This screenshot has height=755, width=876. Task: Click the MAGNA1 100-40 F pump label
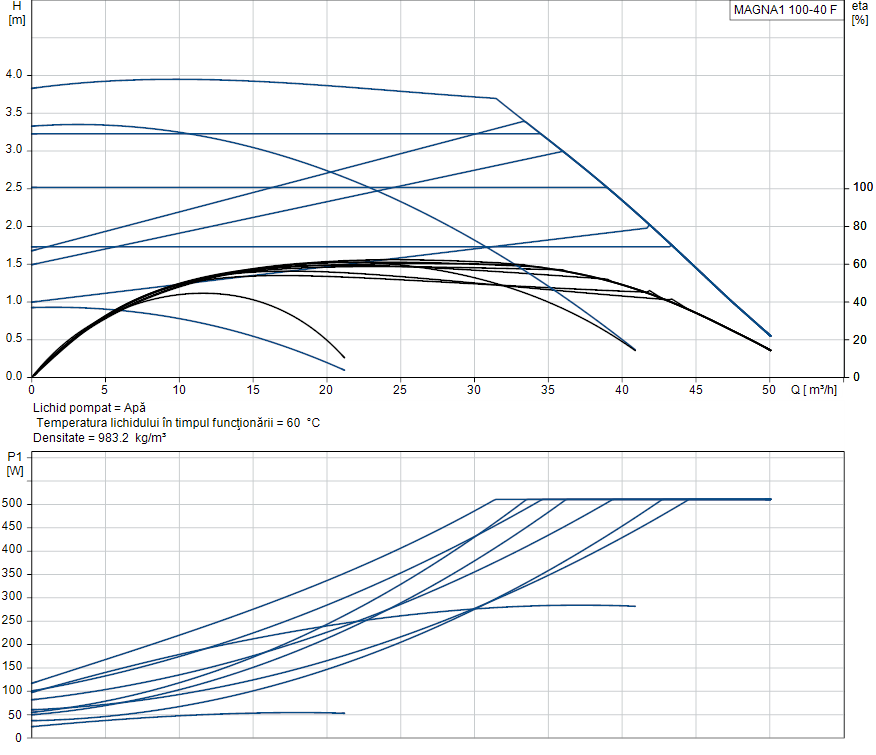[x=784, y=10]
